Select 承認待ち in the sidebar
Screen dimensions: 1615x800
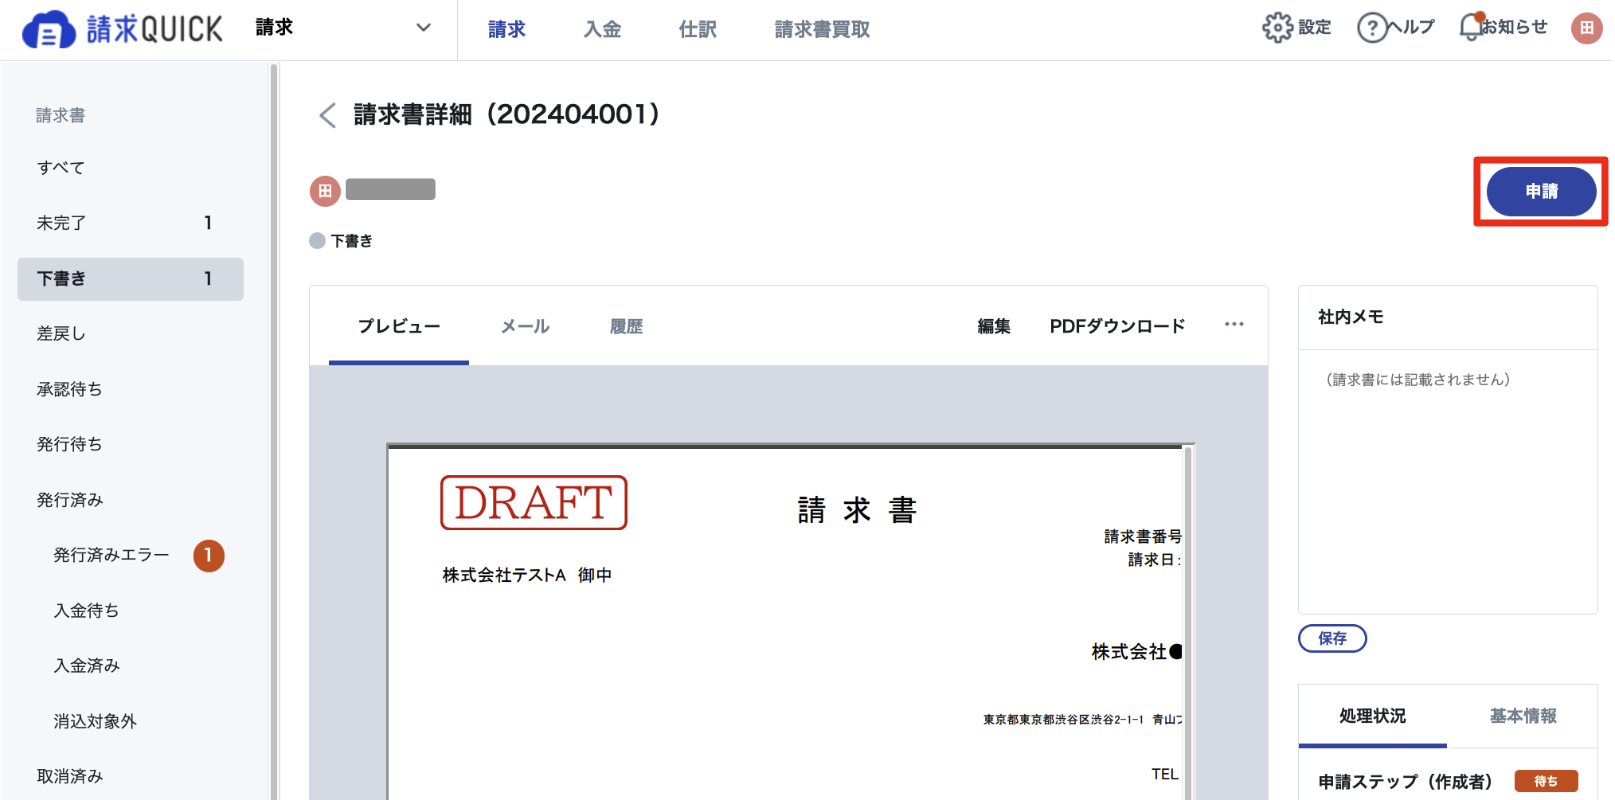(x=131, y=389)
